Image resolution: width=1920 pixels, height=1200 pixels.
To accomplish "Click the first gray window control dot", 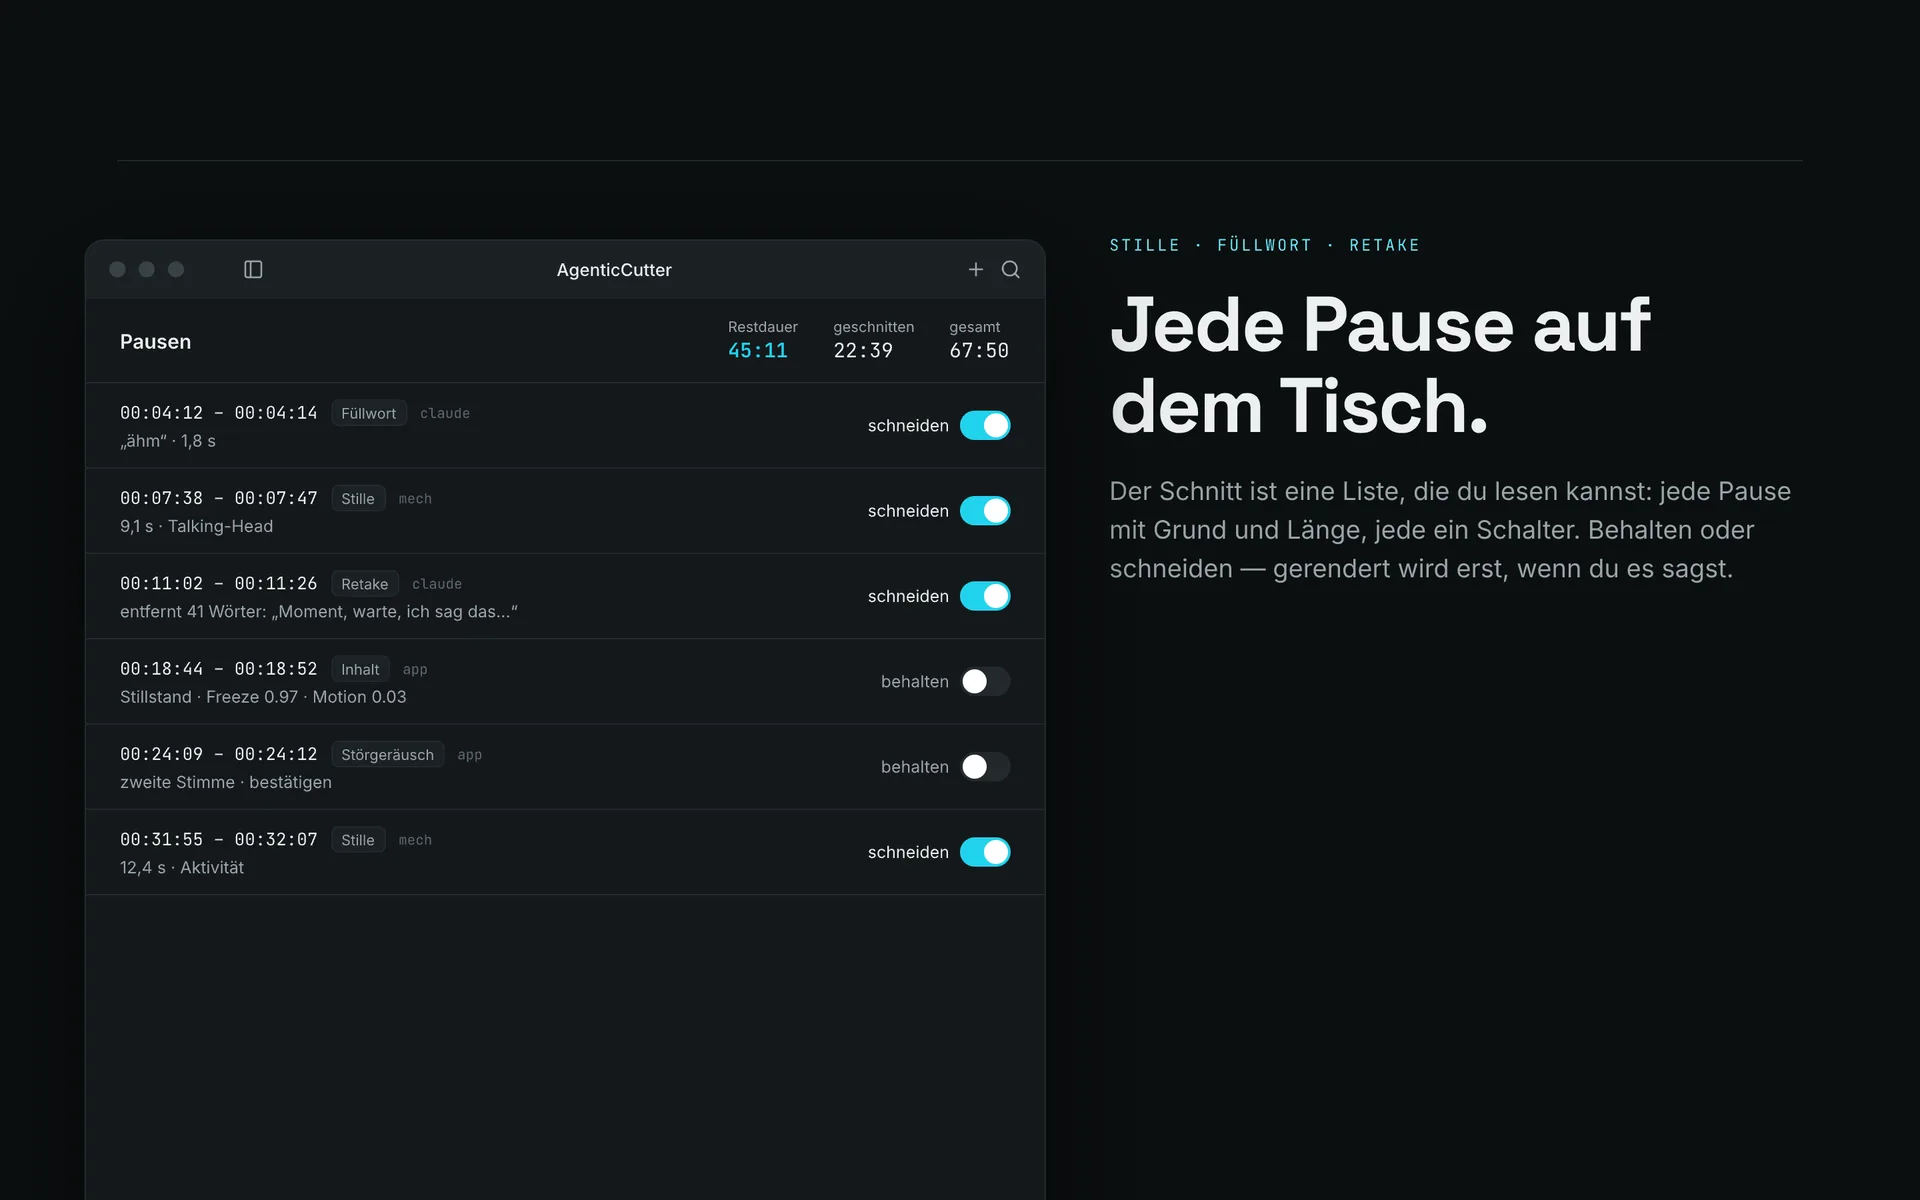I will coord(117,270).
